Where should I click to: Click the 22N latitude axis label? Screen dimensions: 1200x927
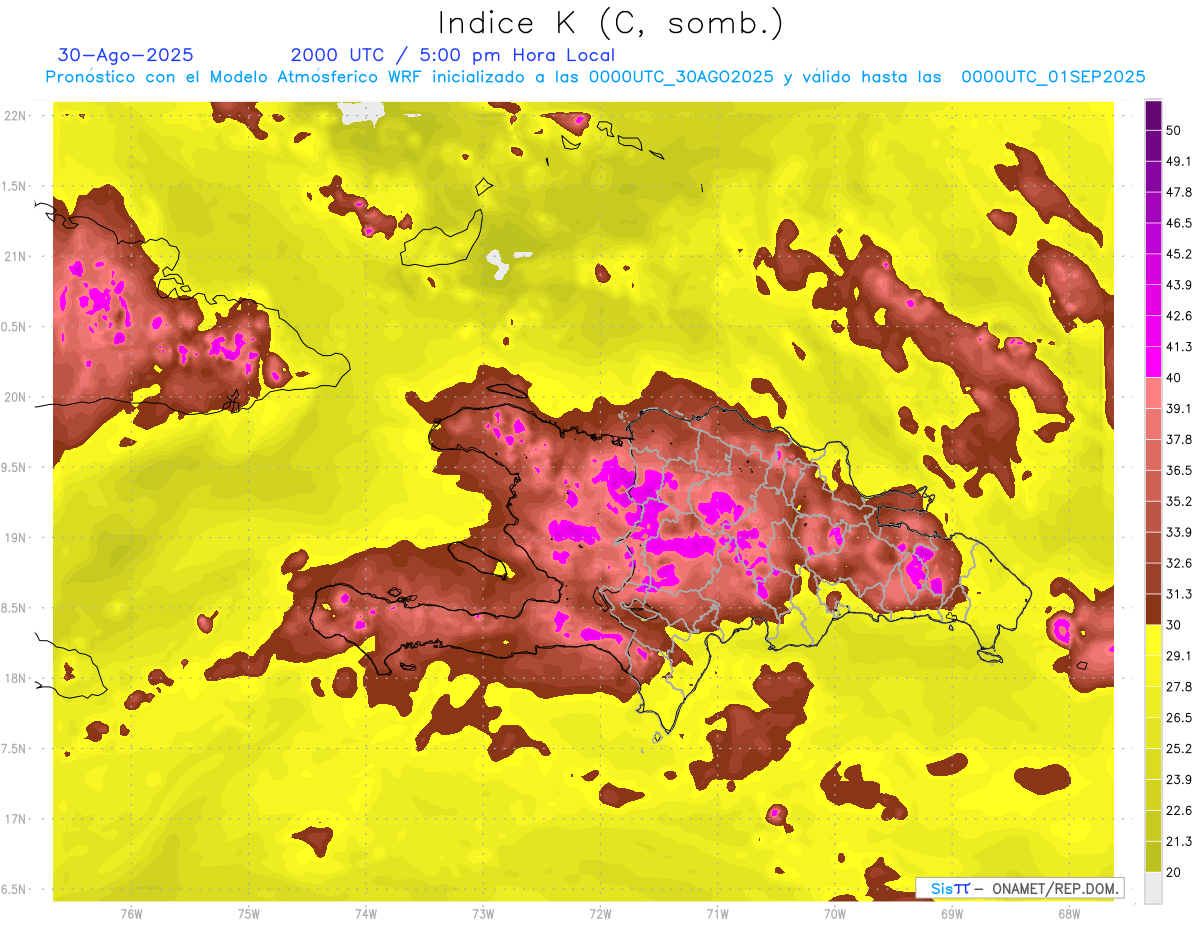click(x=16, y=115)
